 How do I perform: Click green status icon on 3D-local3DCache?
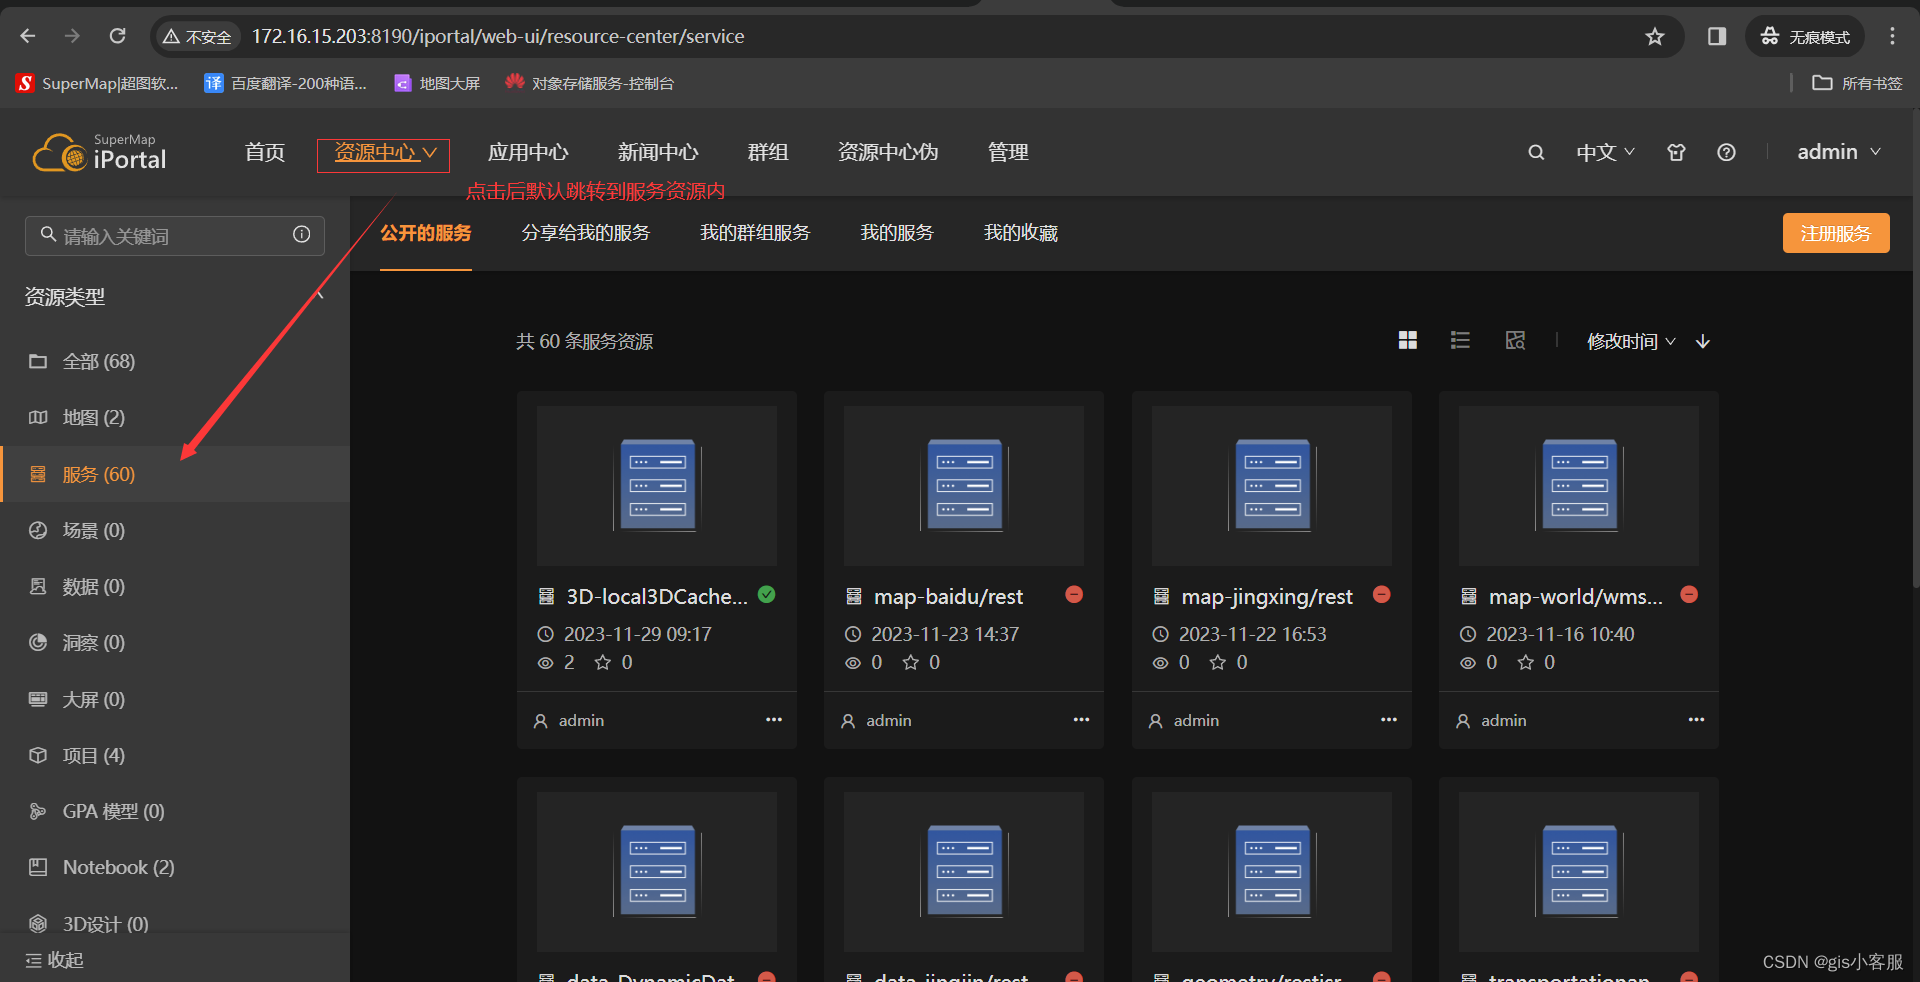point(767,595)
